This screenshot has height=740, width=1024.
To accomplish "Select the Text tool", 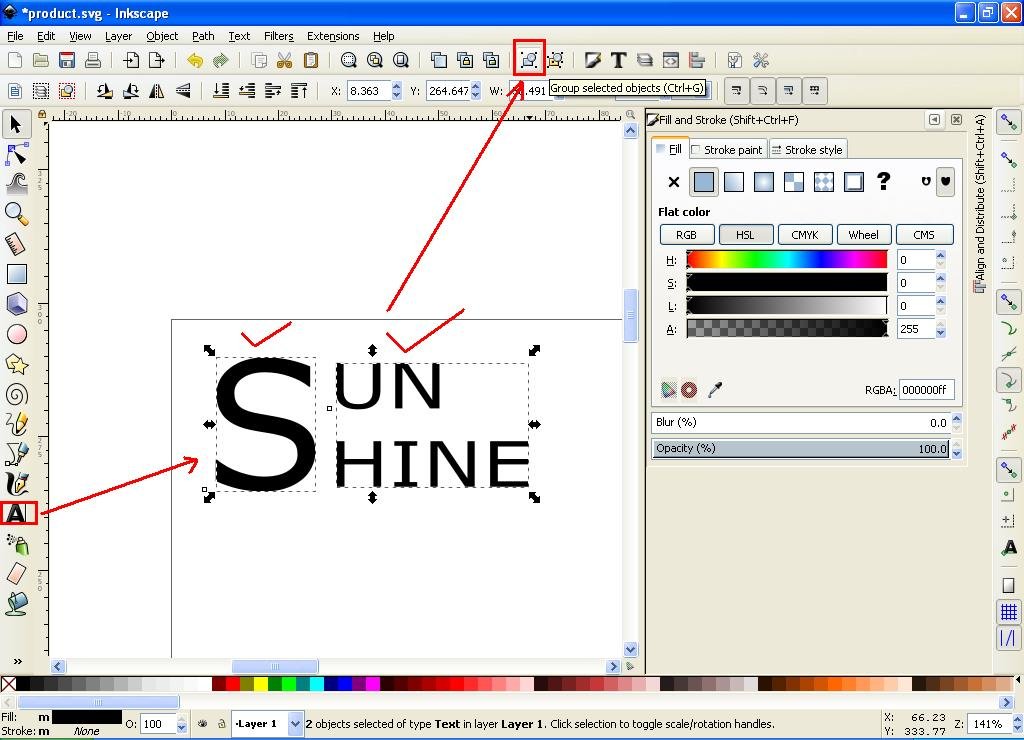I will pyautogui.click(x=17, y=514).
